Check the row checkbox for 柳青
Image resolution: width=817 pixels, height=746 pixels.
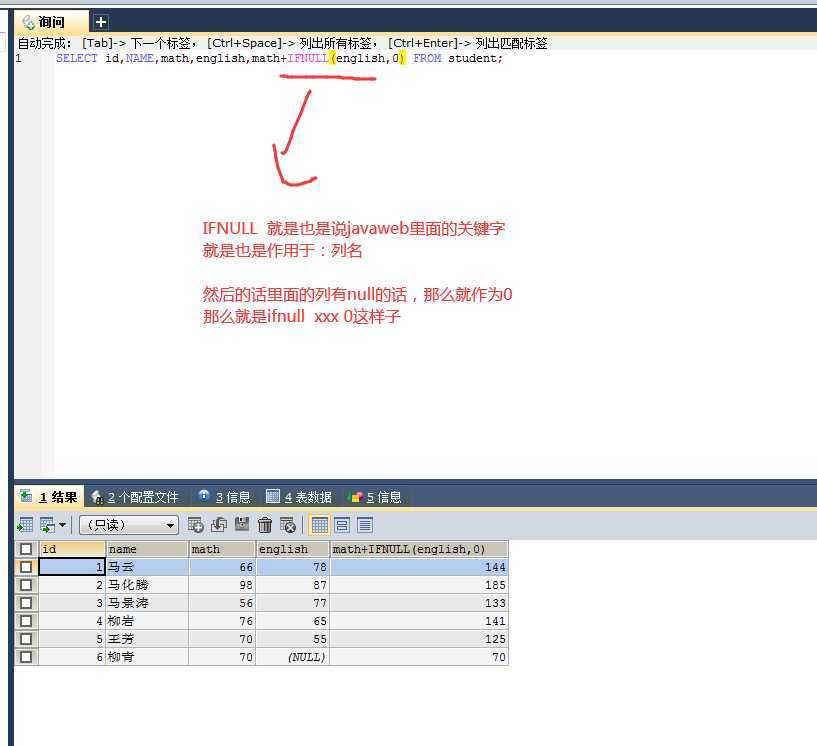(26, 657)
